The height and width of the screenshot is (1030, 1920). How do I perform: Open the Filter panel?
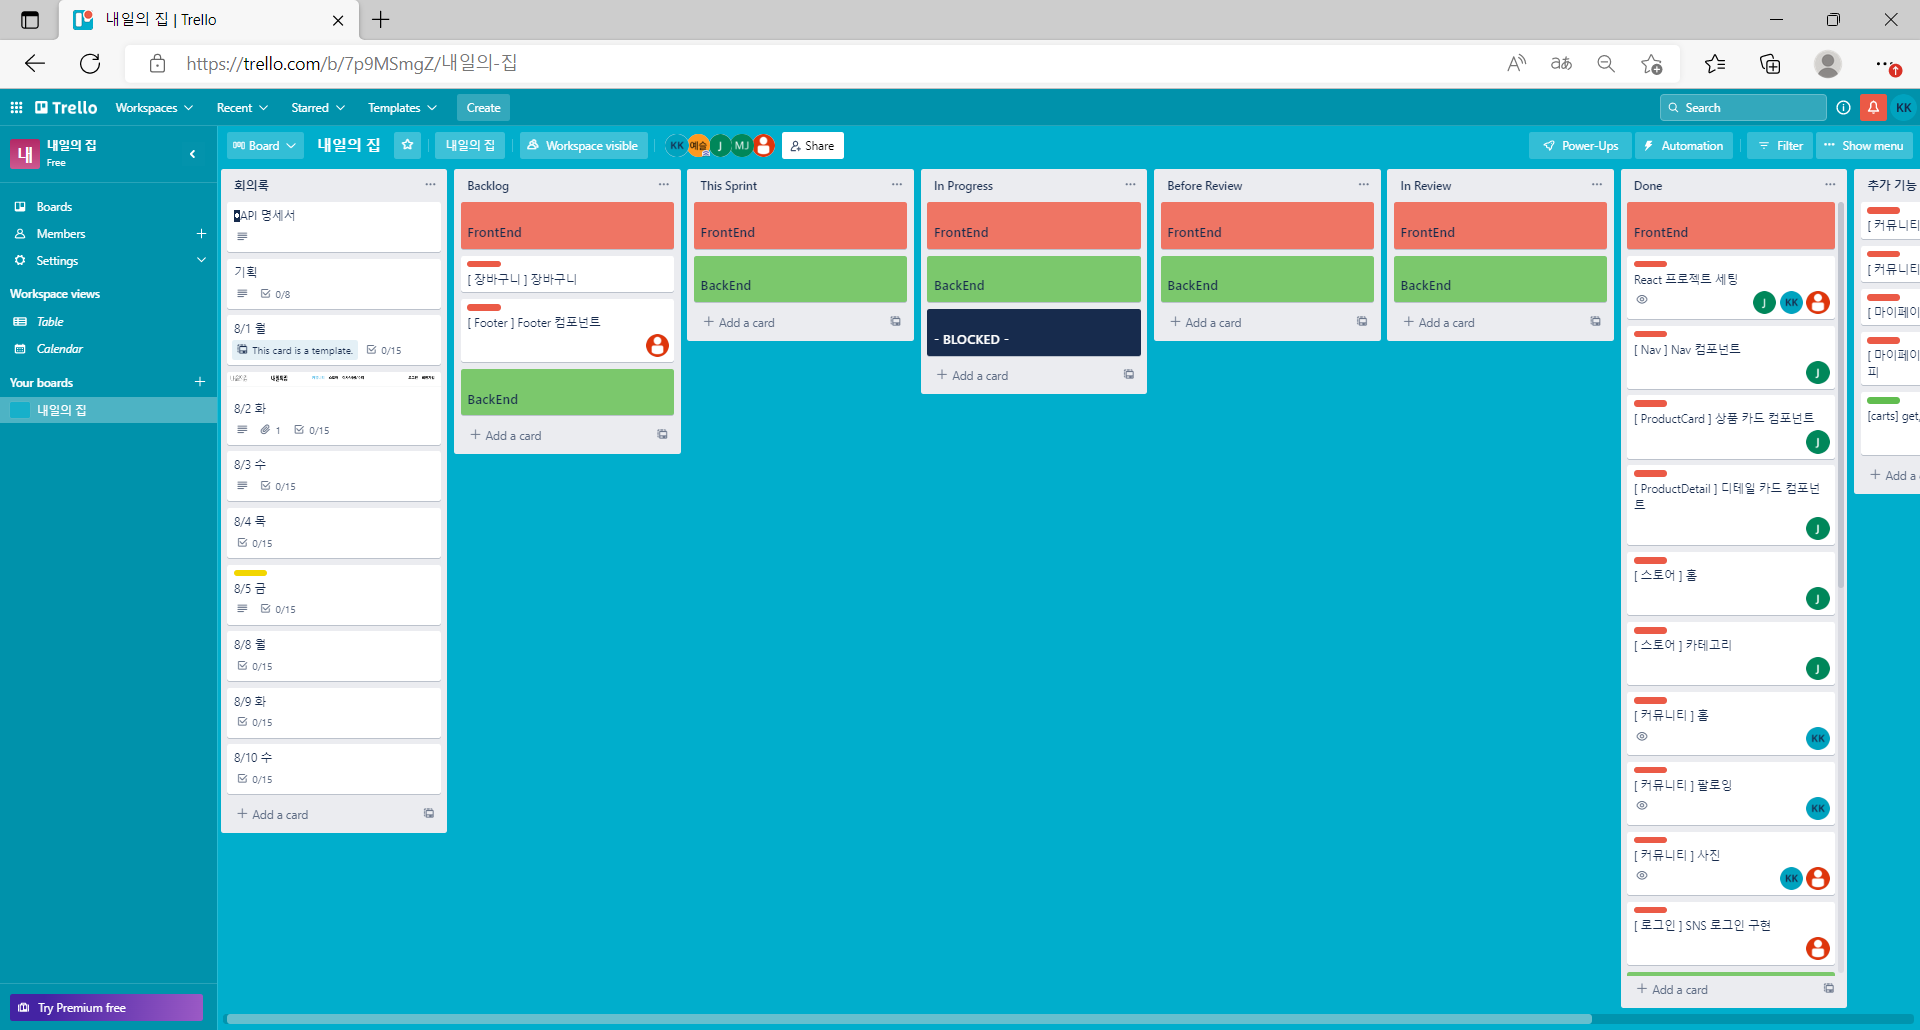coord(1779,145)
